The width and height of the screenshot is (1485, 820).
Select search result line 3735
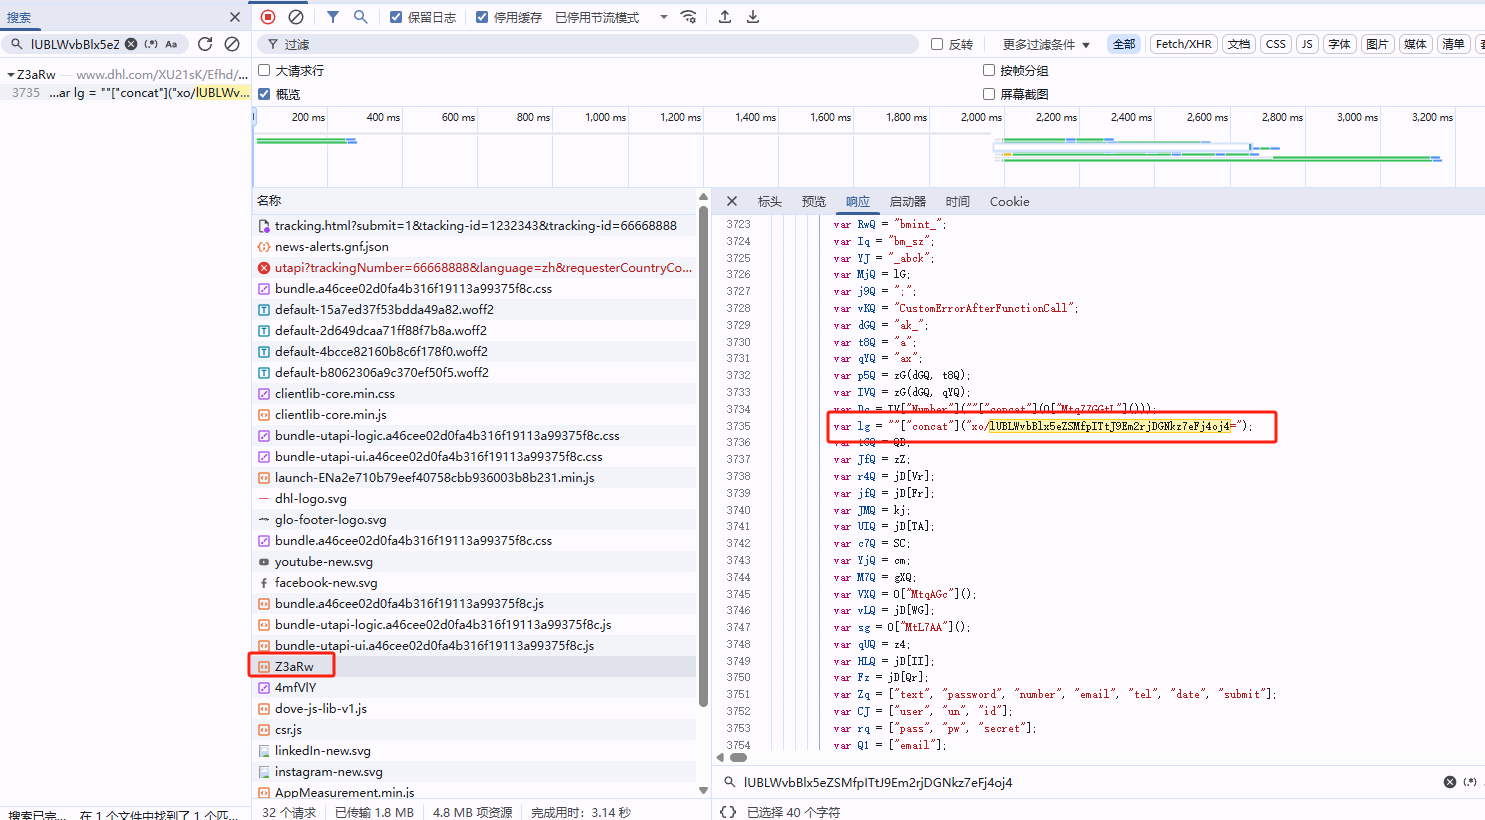[125, 93]
